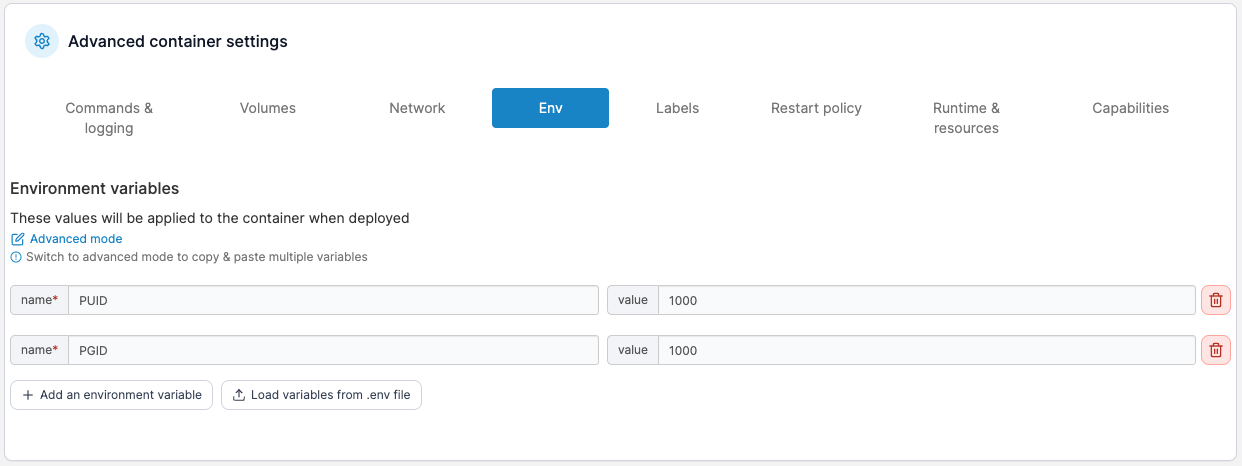Viewport: 1242px width, 466px height.
Task: Click the info icon next to advanced mode hint
Action: pos(16,257)
